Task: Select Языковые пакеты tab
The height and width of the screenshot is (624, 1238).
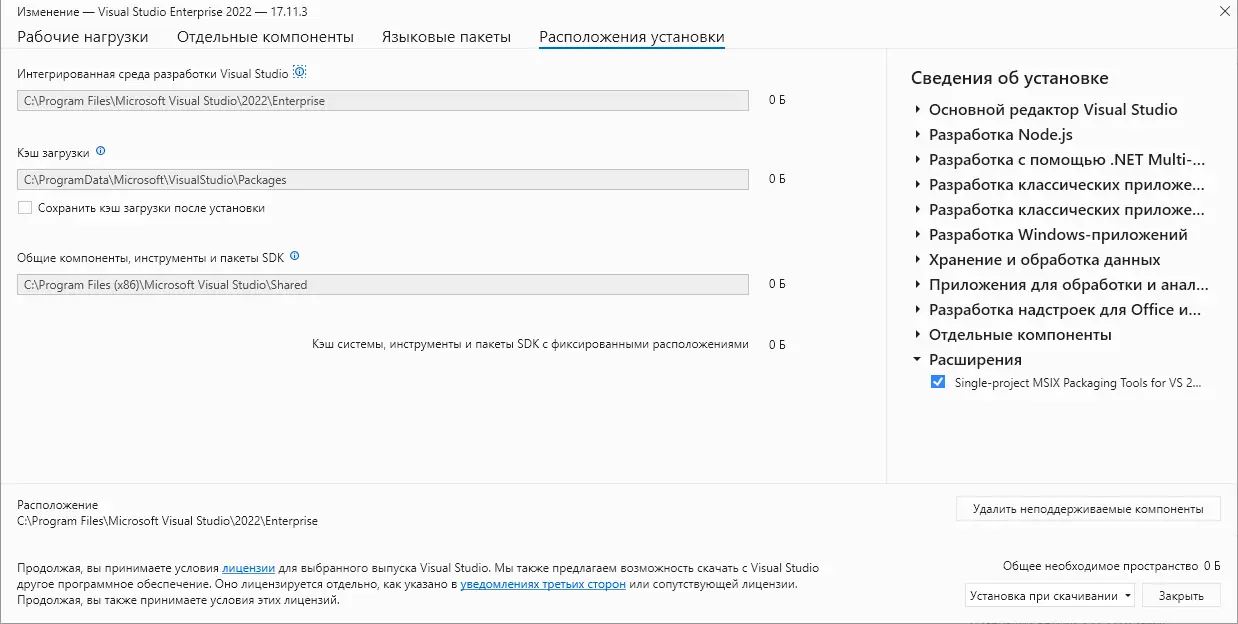Action: 446,37
